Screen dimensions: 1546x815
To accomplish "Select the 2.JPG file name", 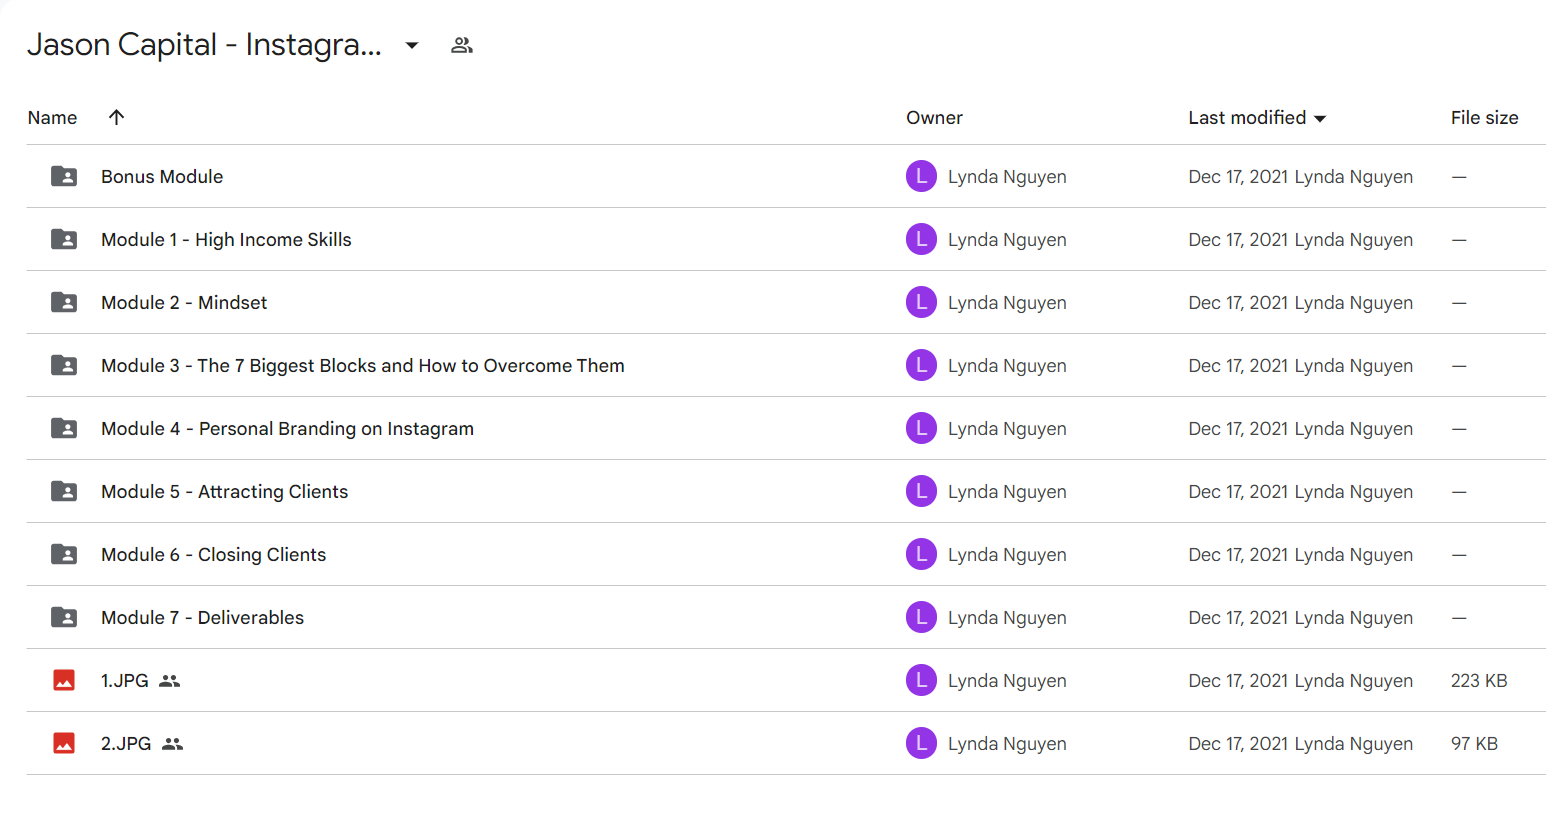I will click(x=126, y=743).
